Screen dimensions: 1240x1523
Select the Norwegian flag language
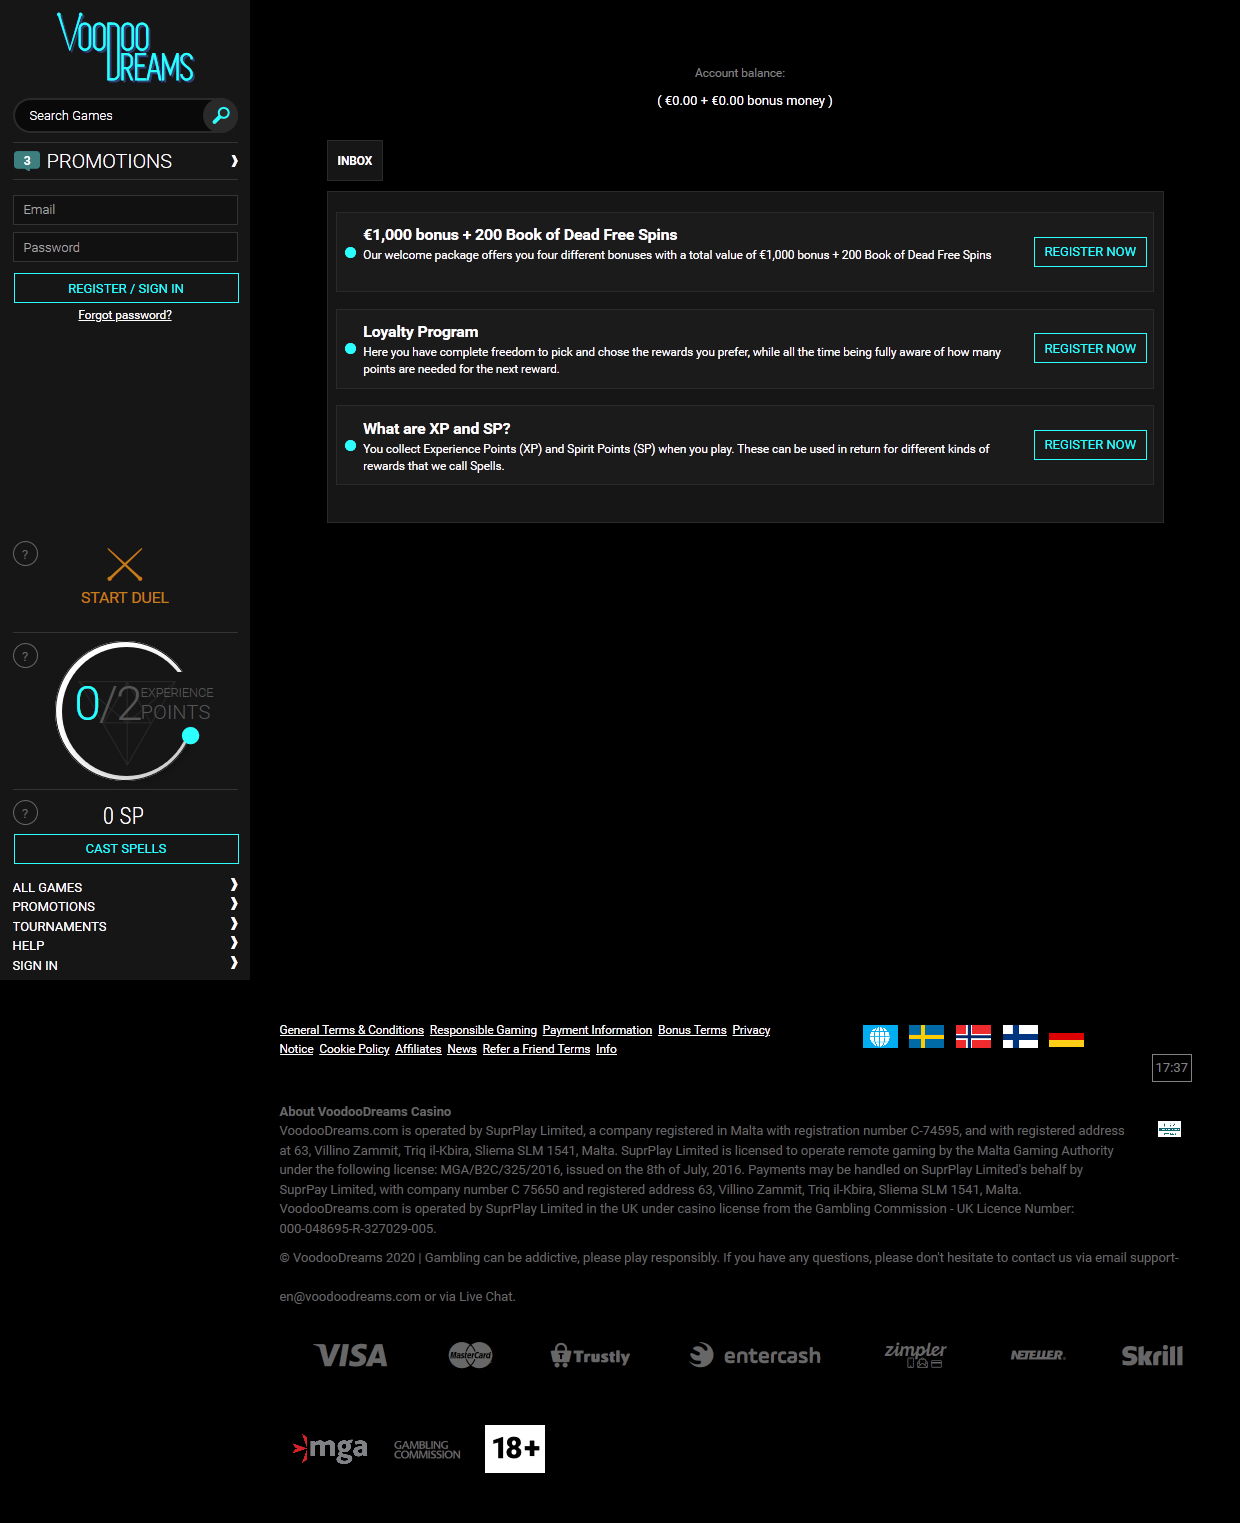coord(973,1037)
